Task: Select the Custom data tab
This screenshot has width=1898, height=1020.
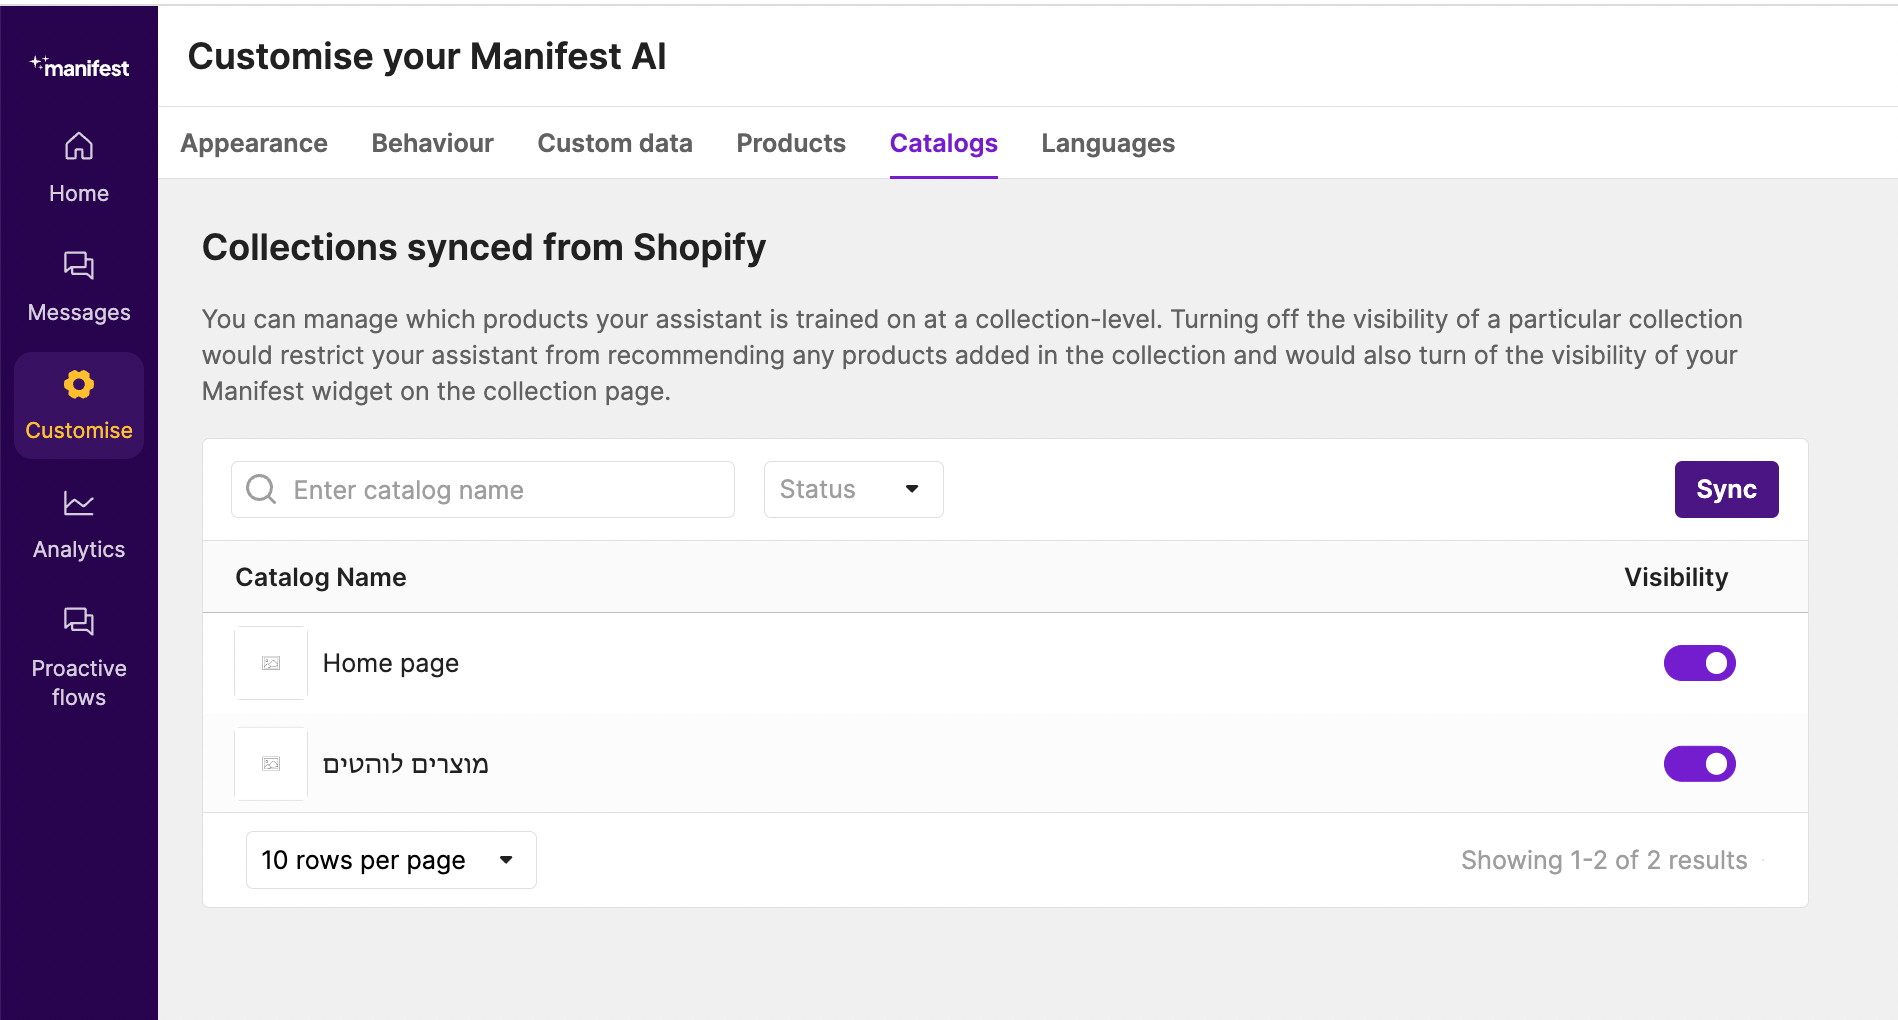Action: tap(615, 143)
